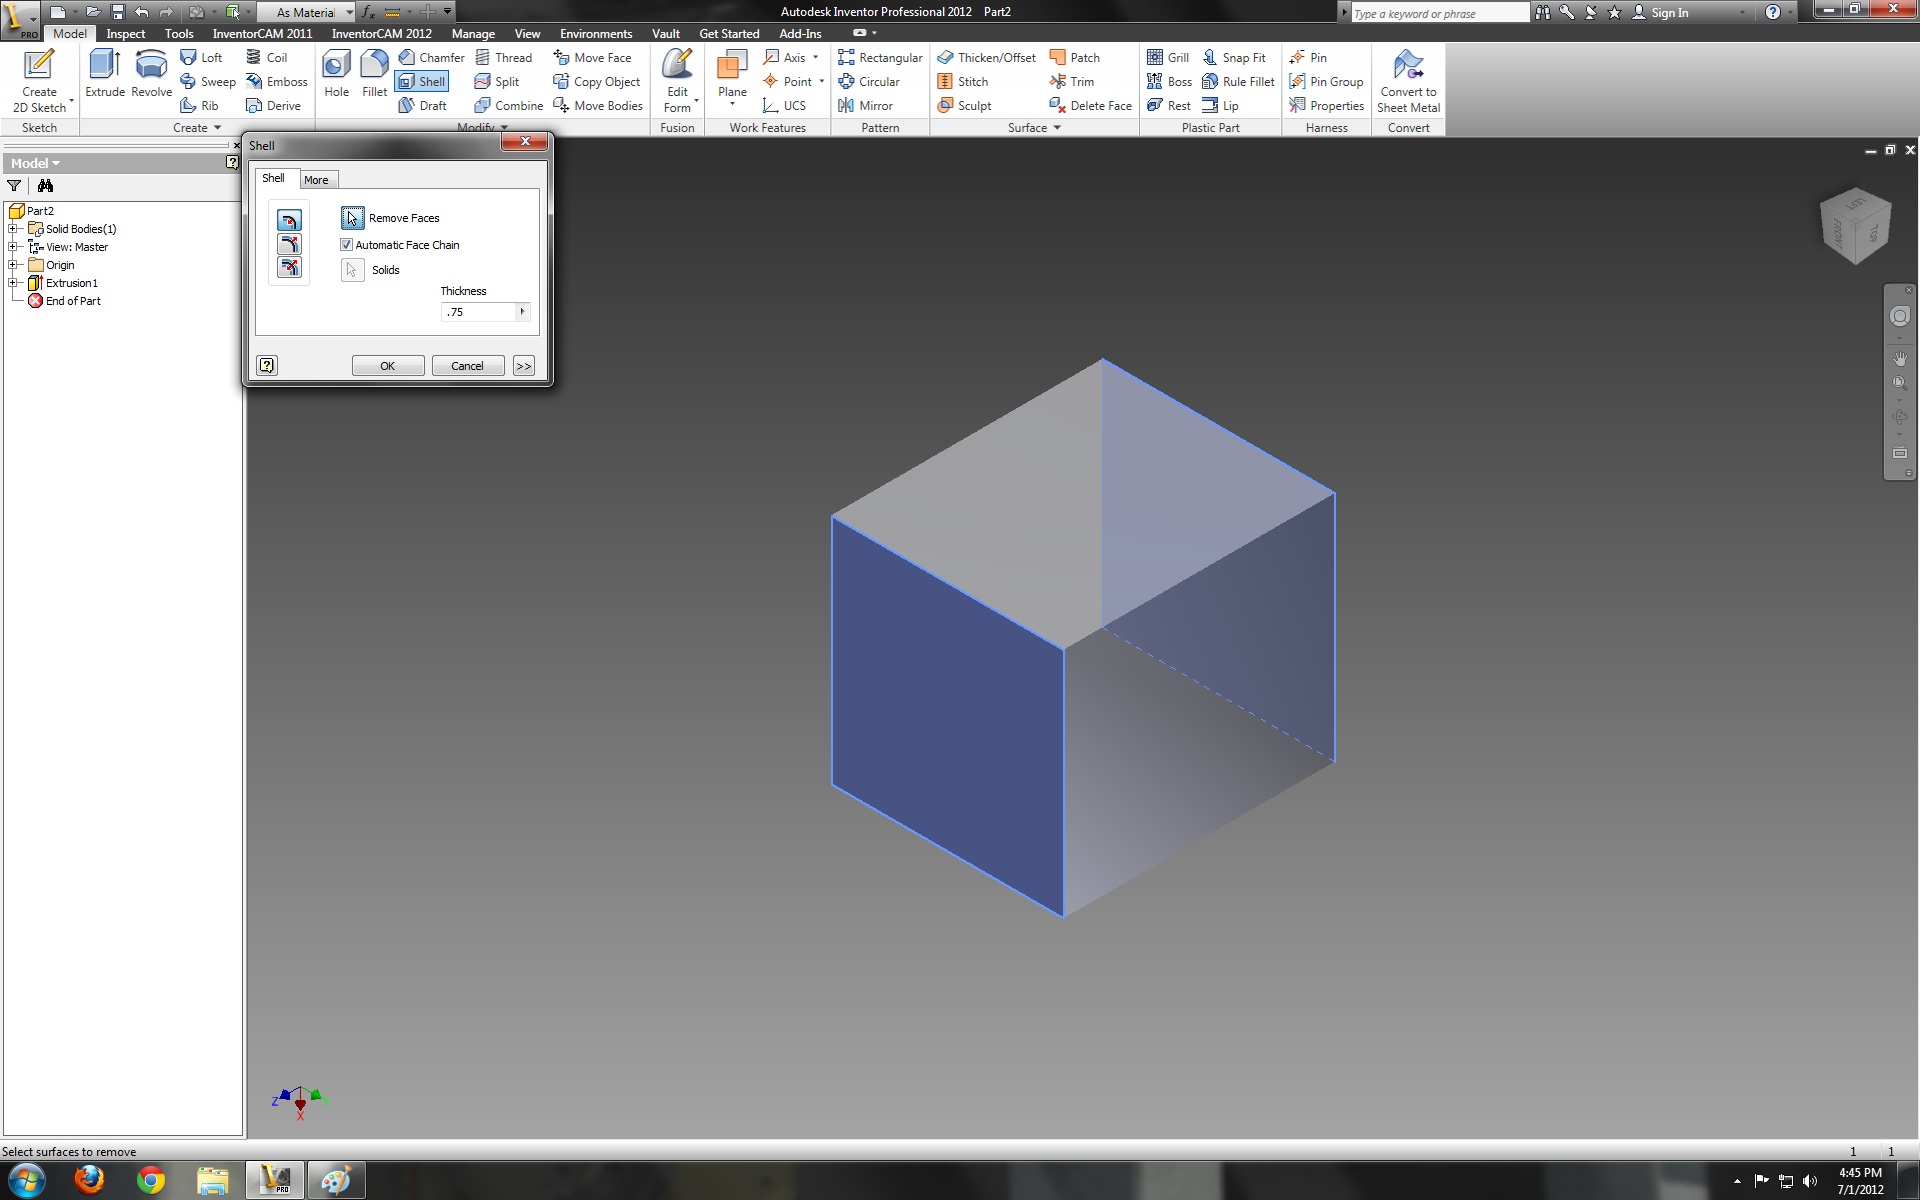Expand the Solid Bodies tree item
This screenshot has height=1200, width=1920.
coord(11,228)
